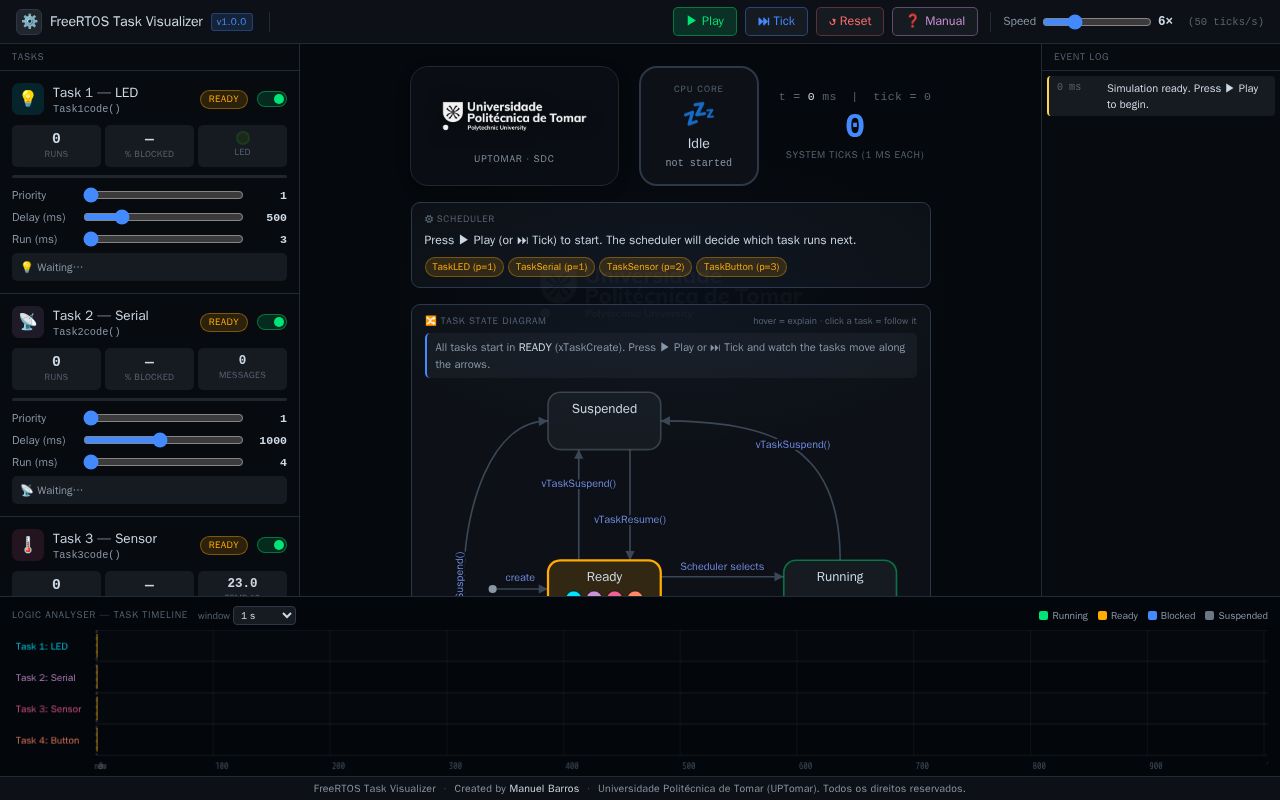
Task: Toggle Task 3 Sensor enable switch
Action: pyautogui.click(x=272, y=545)
